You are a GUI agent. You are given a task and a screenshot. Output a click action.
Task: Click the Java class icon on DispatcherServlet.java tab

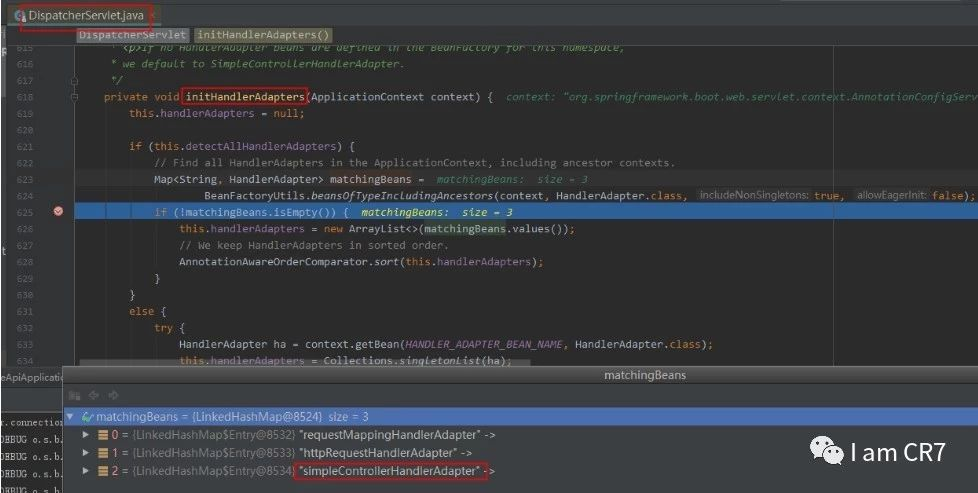(20, 15)
